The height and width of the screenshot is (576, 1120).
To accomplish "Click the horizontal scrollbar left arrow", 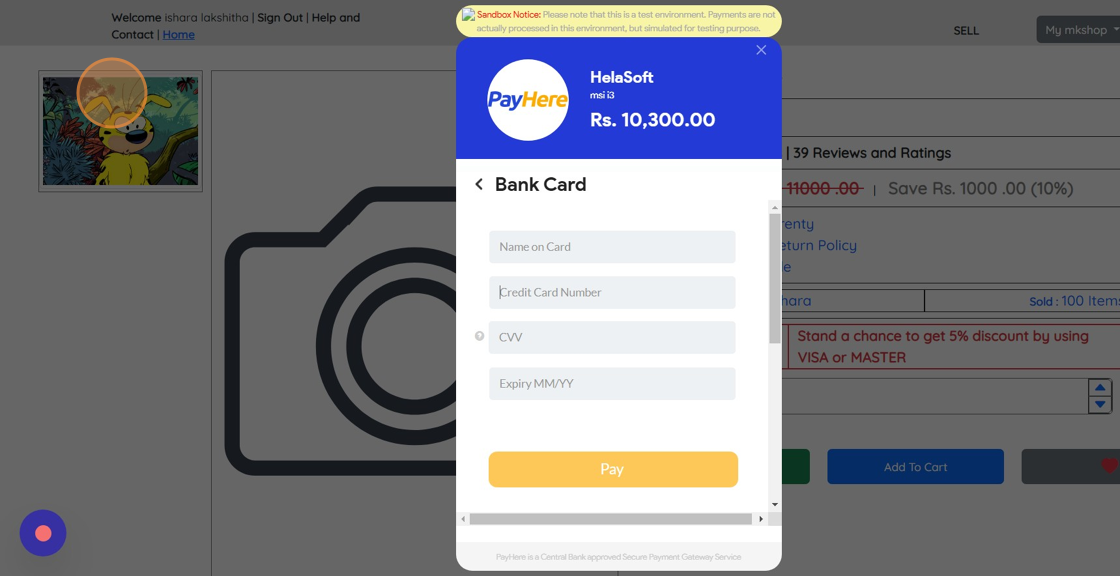I will coord(463,519).
